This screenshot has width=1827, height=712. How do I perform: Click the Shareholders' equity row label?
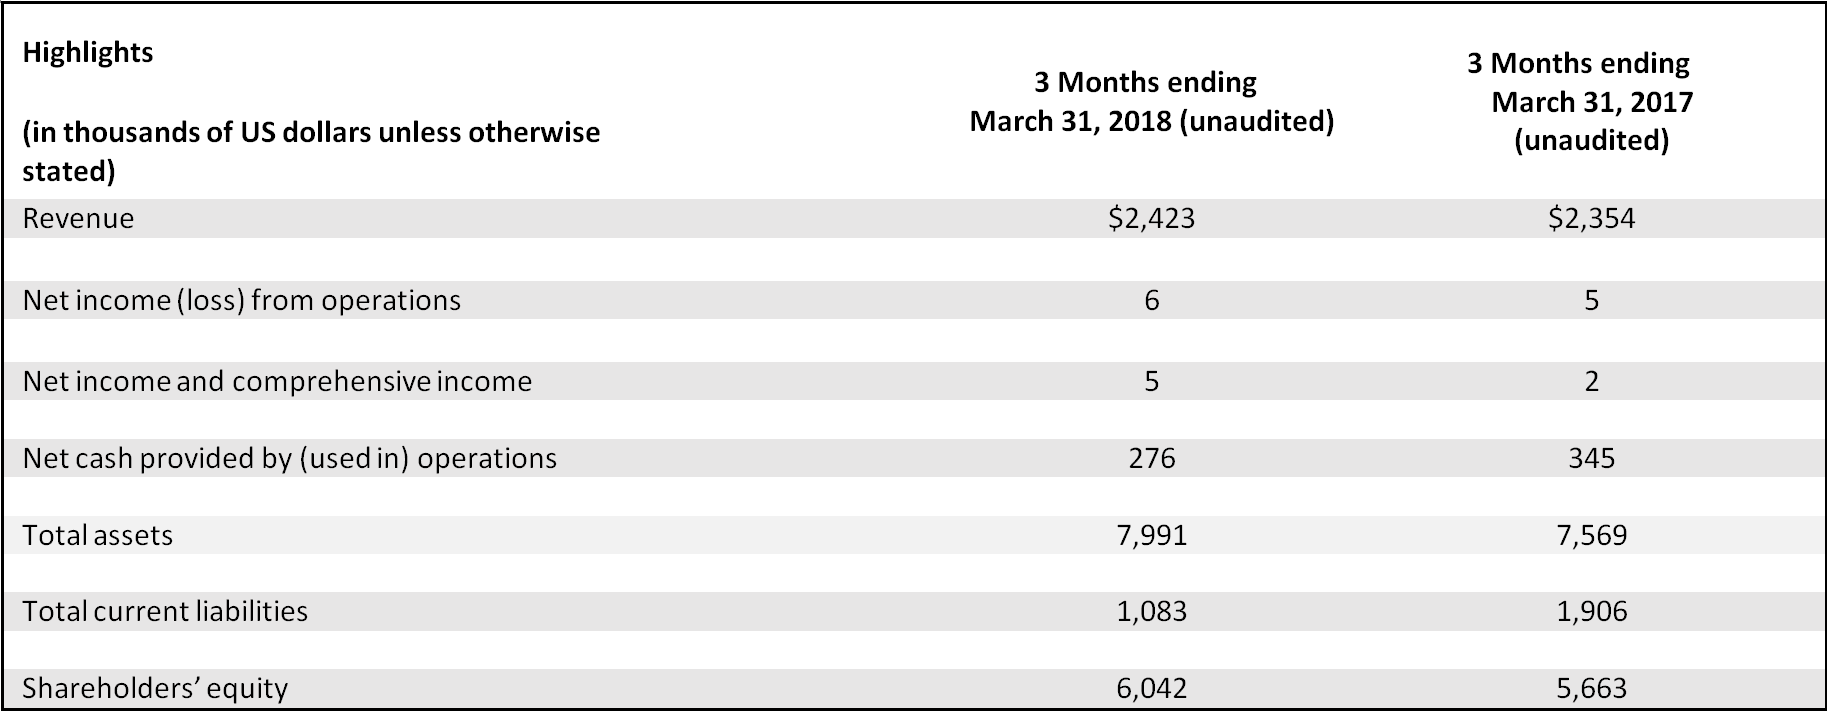click(x=155, y=689)
